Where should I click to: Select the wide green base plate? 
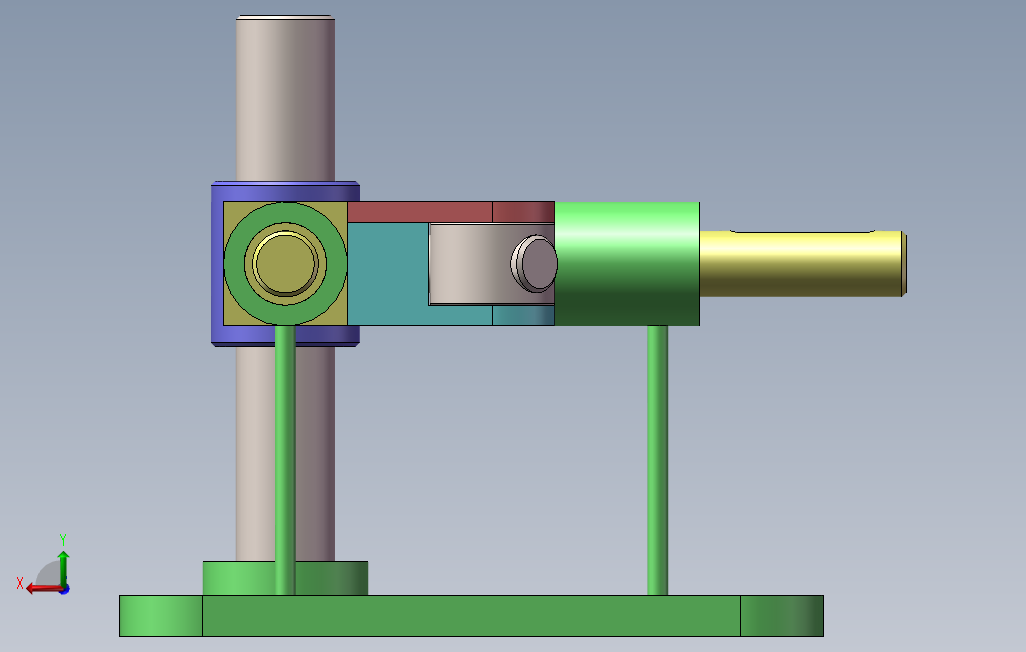pos(471,616)
